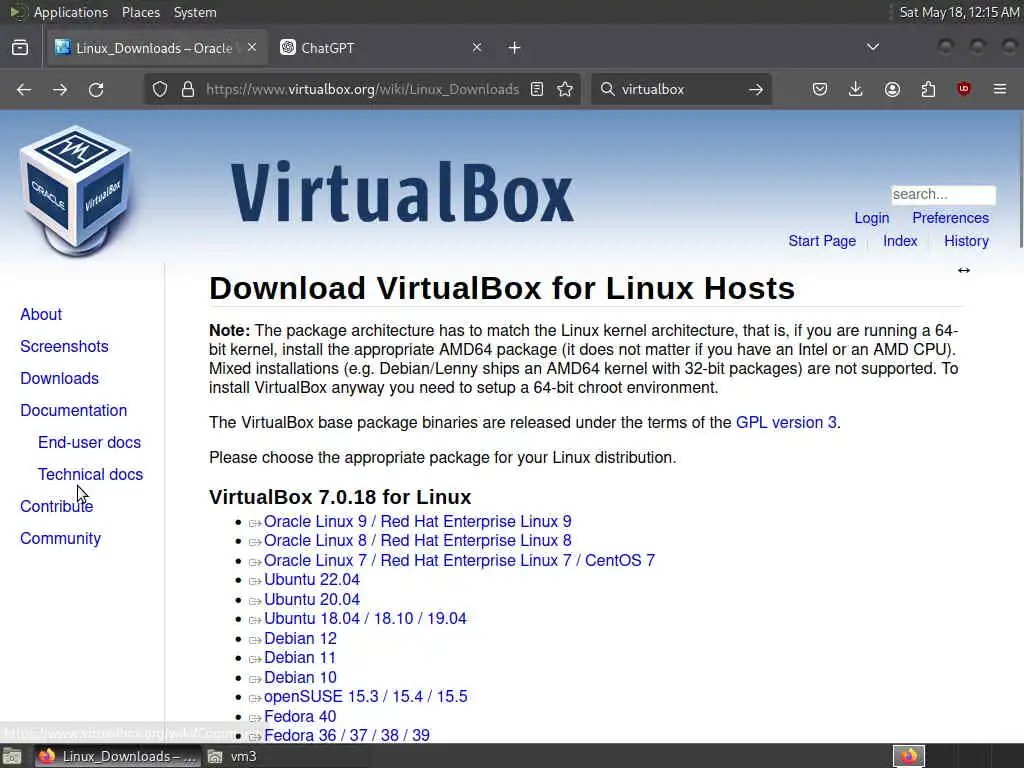Open the Preferences link

(x=950, y=218)
